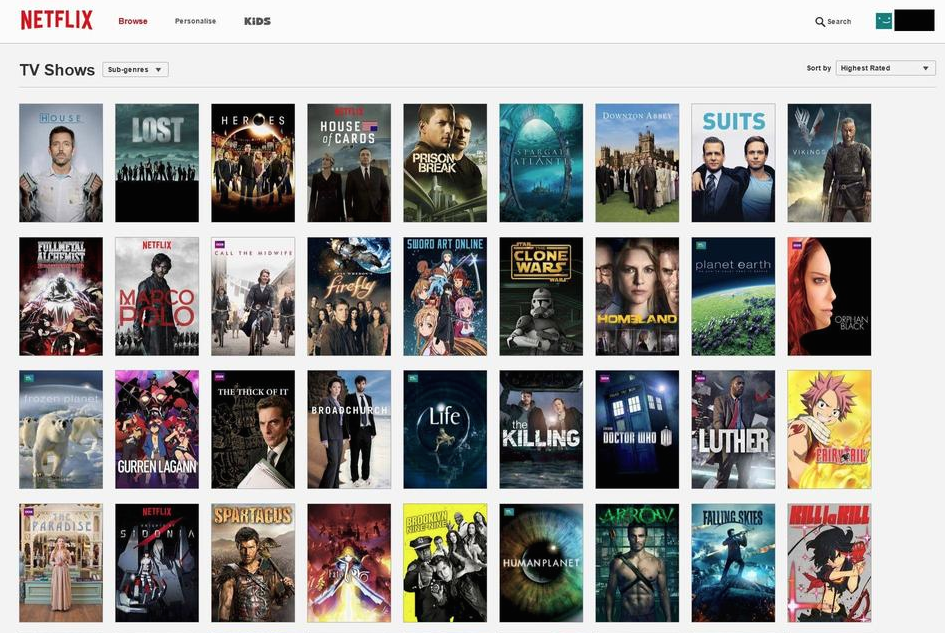This screenshot has height=633, width=945.
Task: Expand the Sub-genres dropdown
Action: point(136,69)
